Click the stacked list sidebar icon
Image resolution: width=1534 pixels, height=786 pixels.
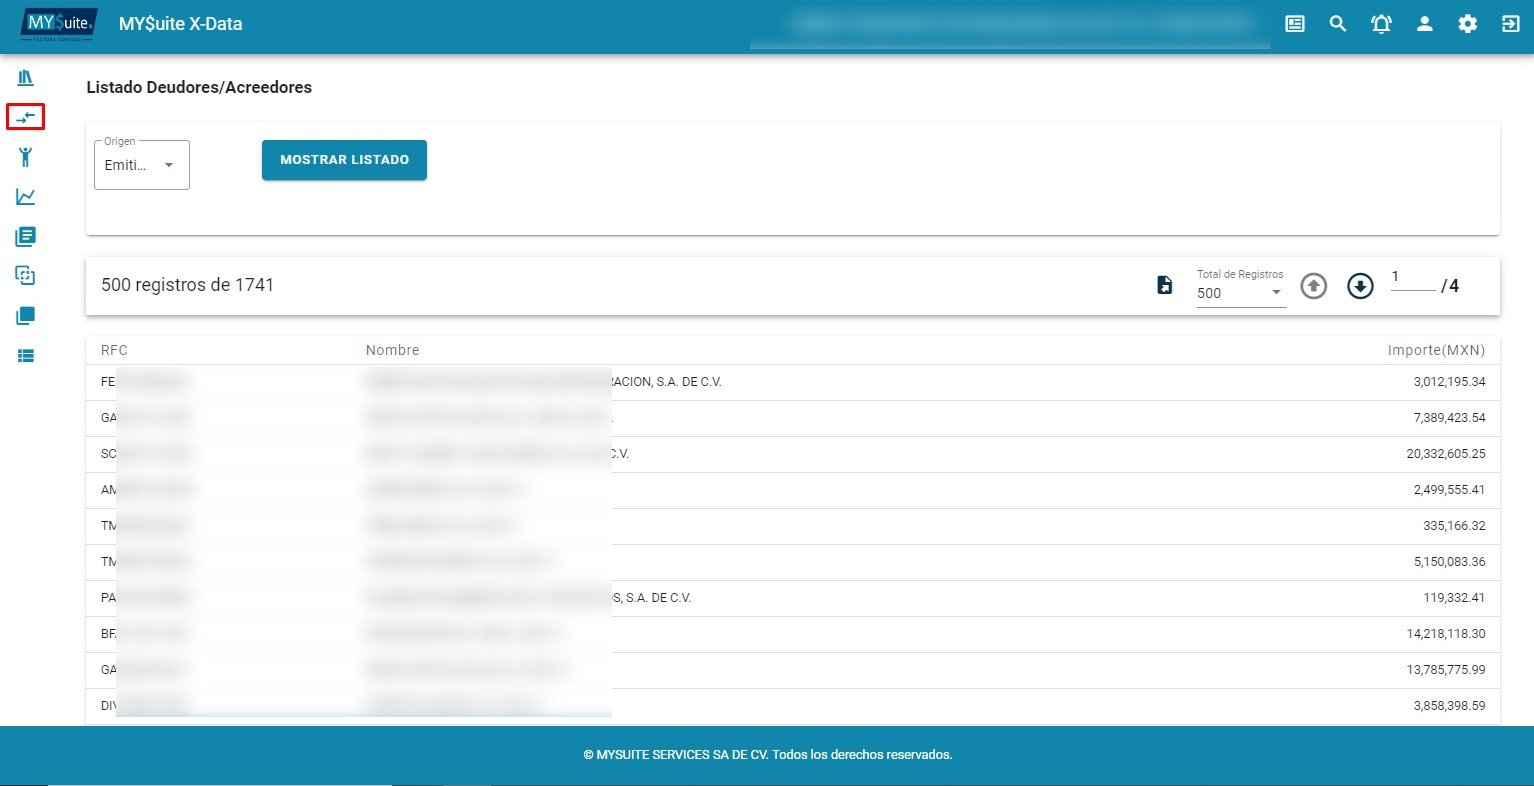[x=26, y=237]
